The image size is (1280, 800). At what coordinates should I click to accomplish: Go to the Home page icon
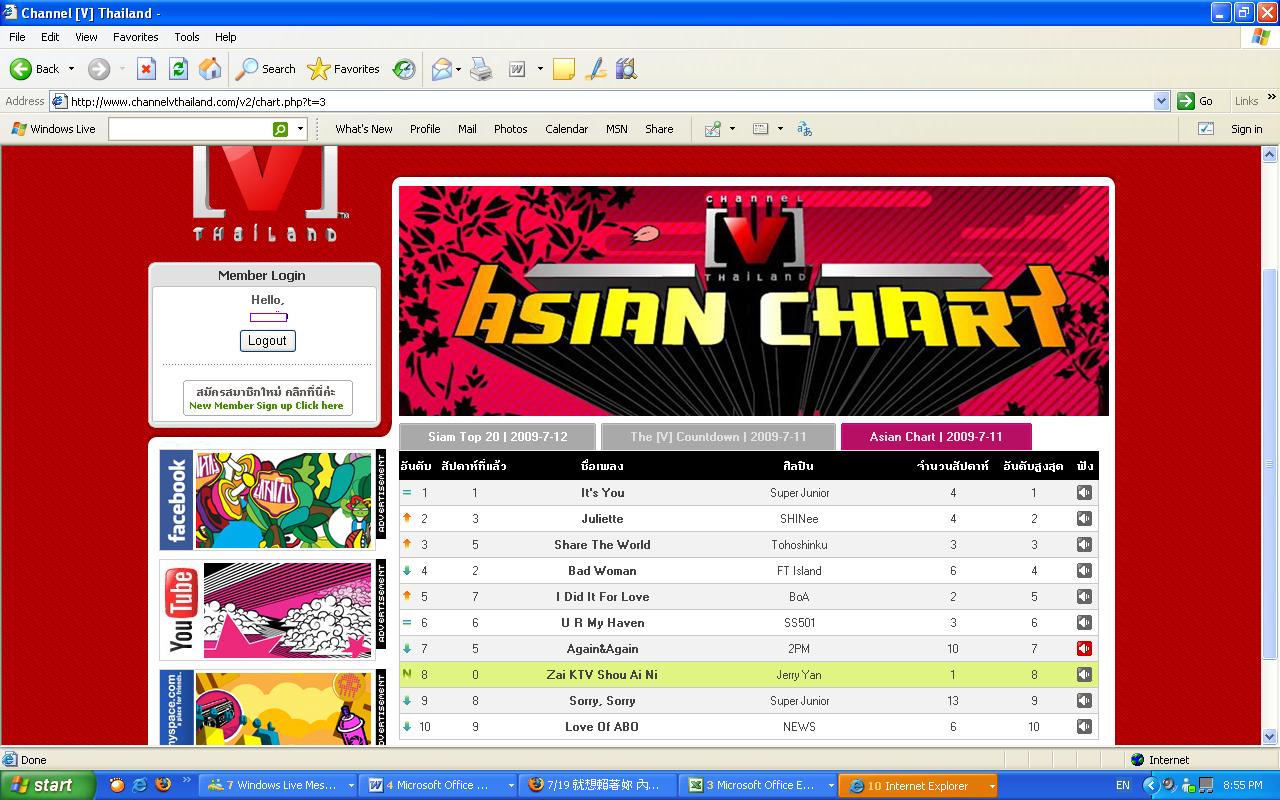[x=210, y=69]
